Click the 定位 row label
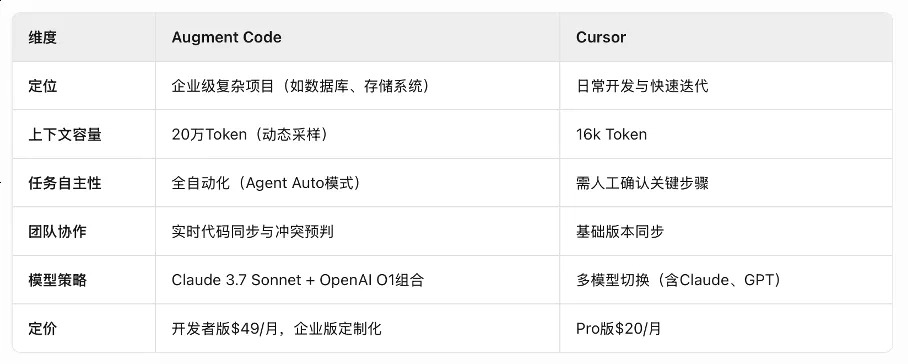The width and height of the screenshot is (908, 364). [x=42, y=86]
